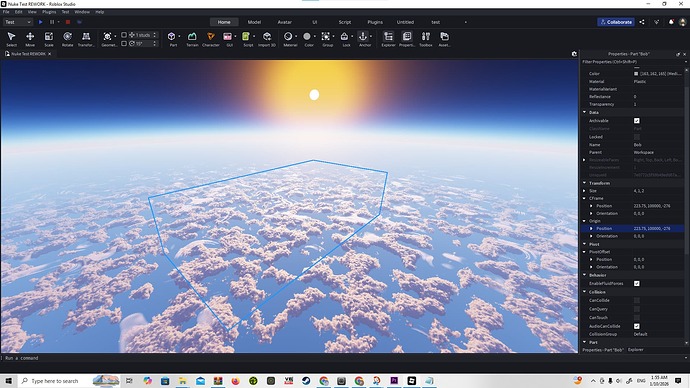
Task: Start playtest with the Play button
Action: [x=40, y=22]
